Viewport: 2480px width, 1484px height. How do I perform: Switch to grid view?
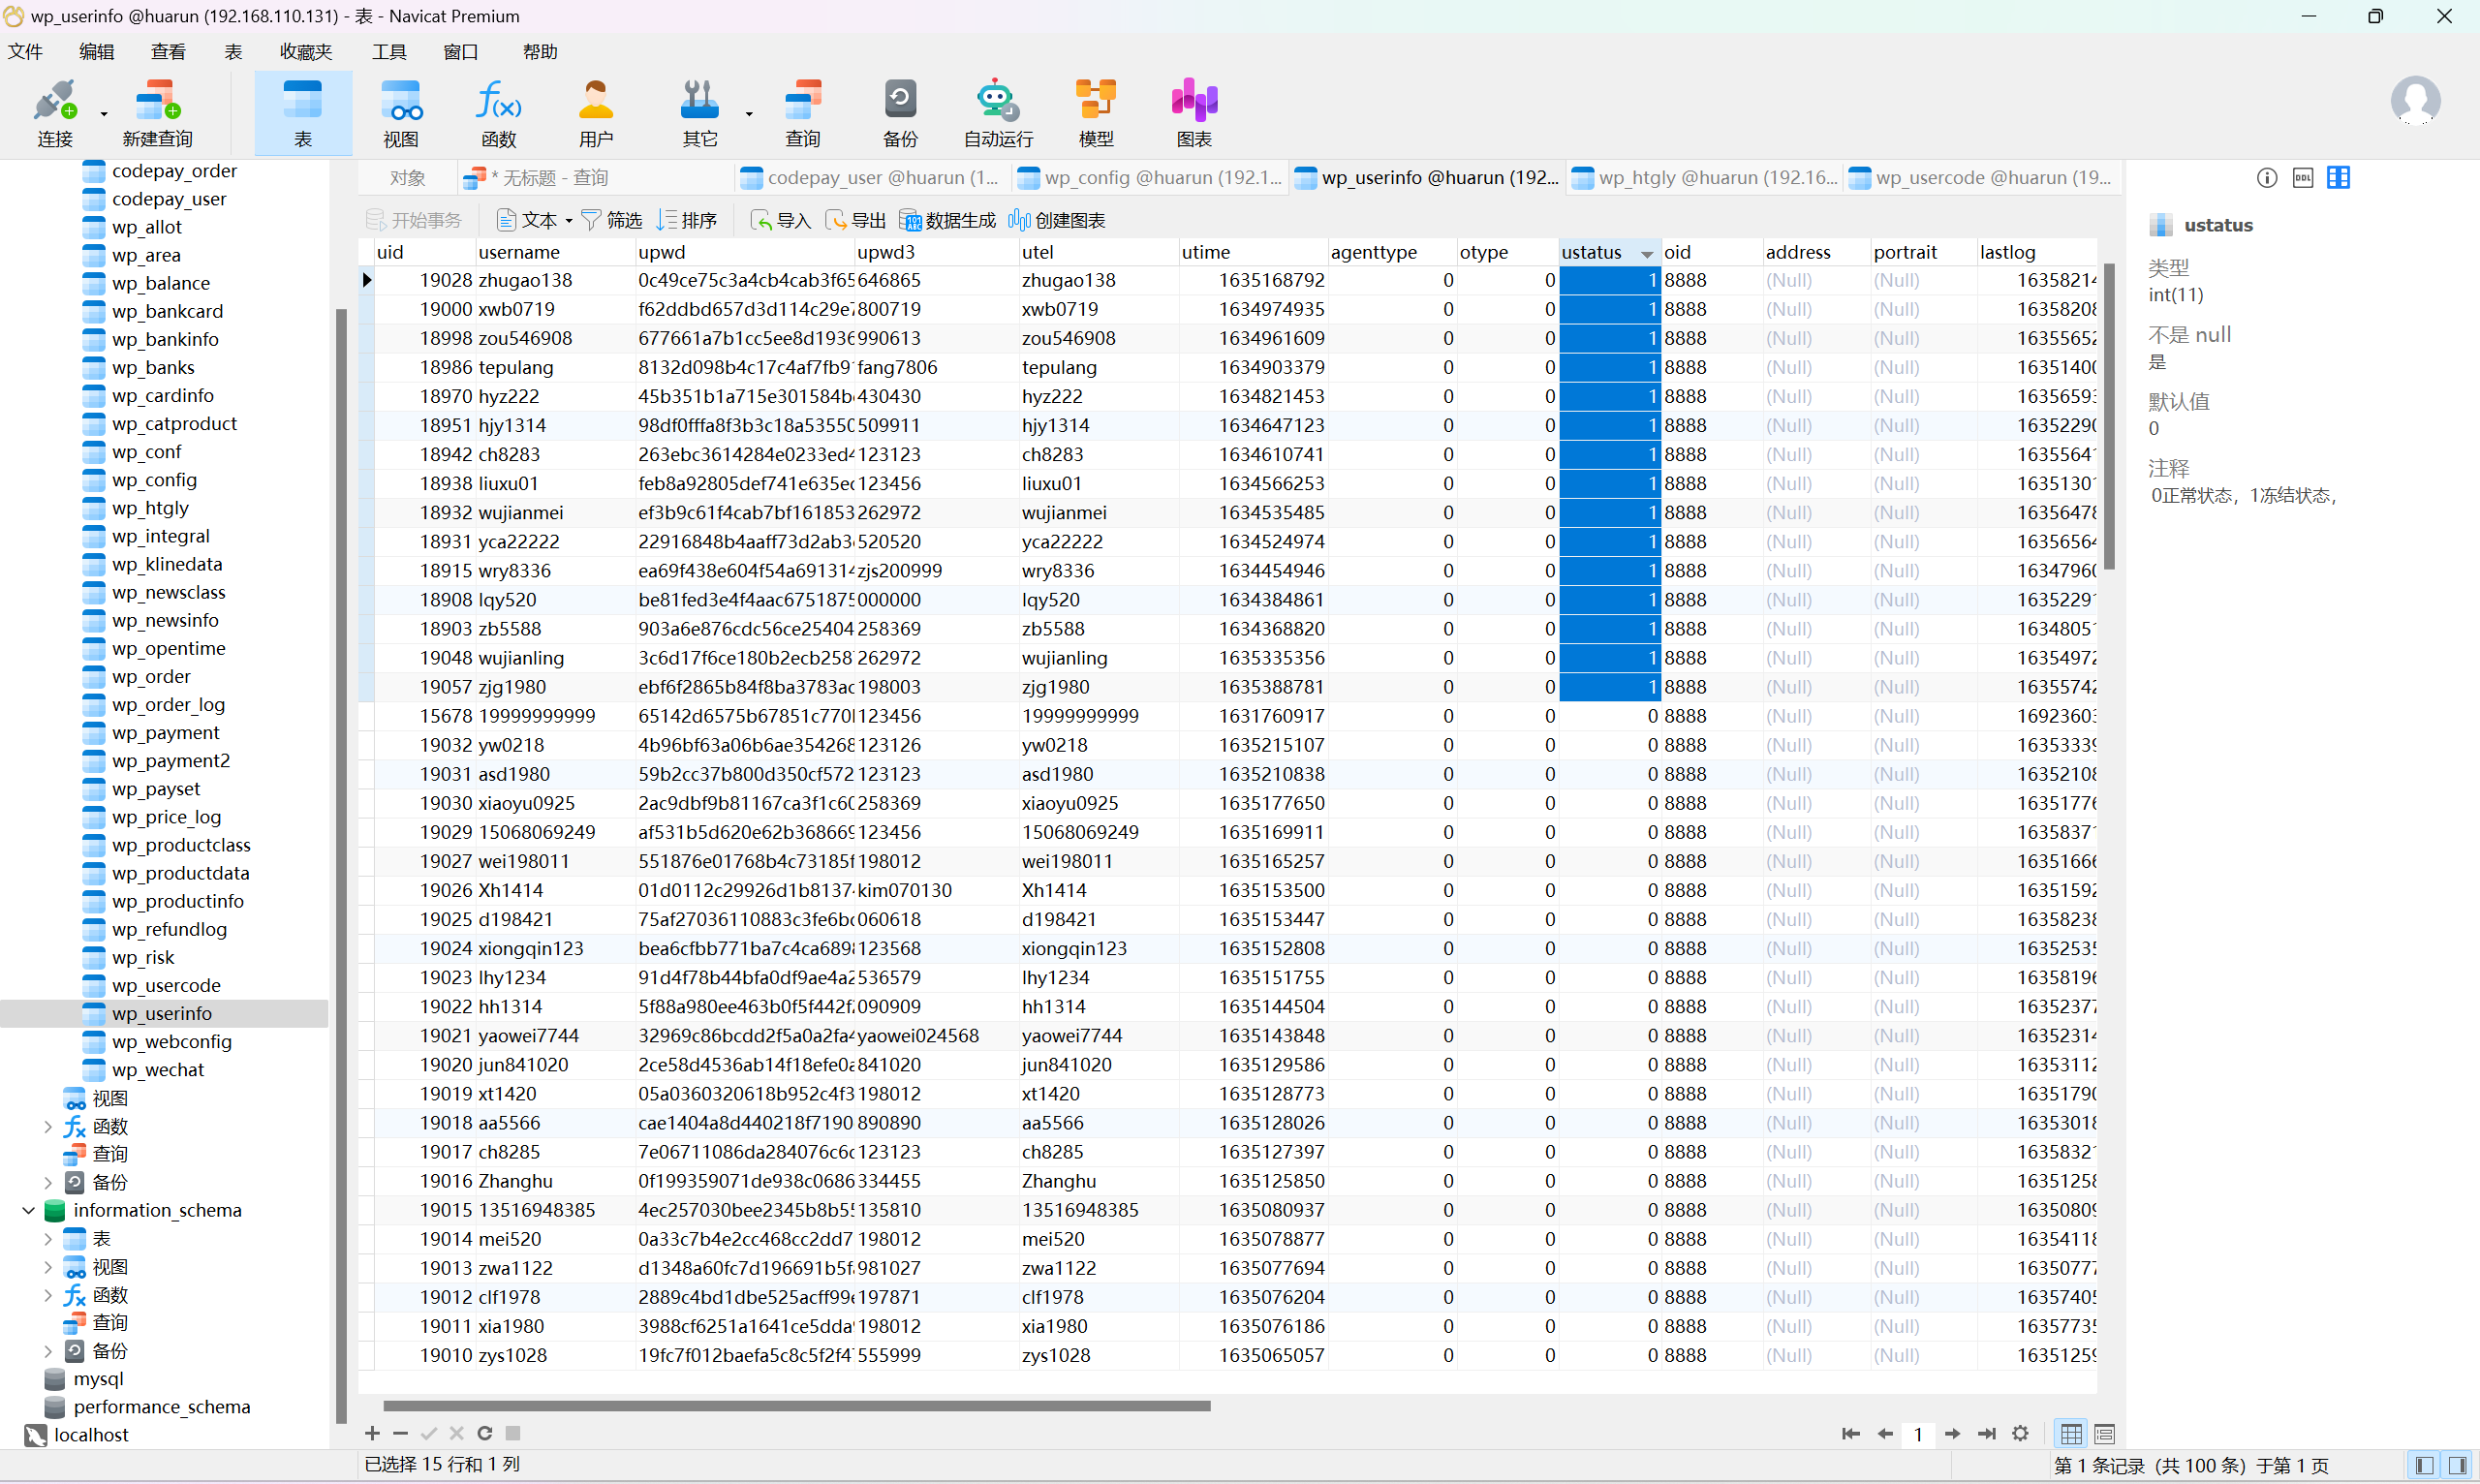2071,1434
